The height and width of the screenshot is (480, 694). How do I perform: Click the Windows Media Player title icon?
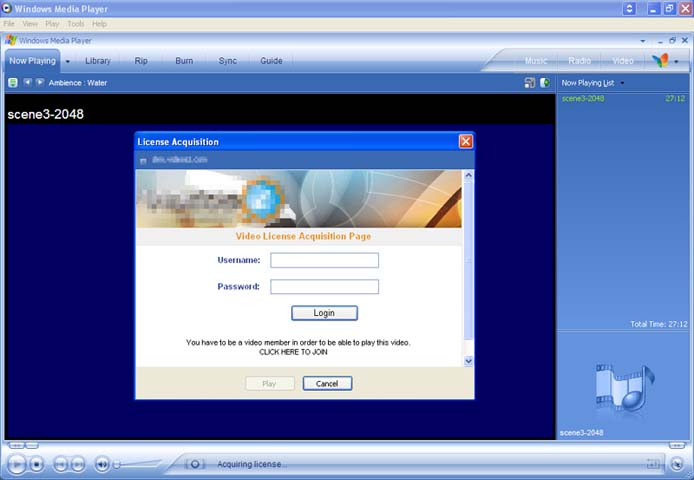tap(11, 40)
